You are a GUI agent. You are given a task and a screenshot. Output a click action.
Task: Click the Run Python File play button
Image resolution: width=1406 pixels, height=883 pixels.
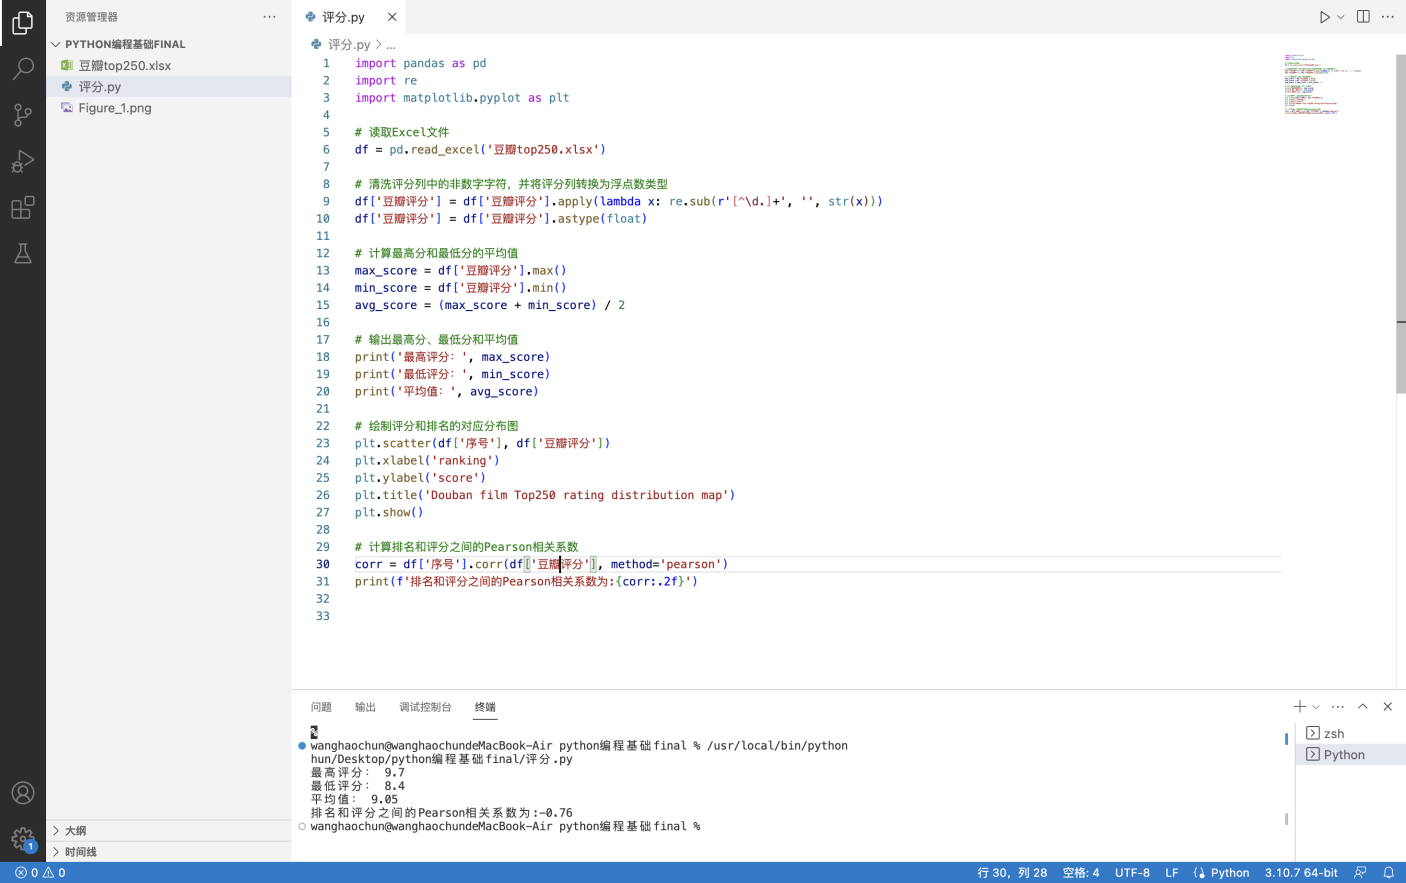1324,17
